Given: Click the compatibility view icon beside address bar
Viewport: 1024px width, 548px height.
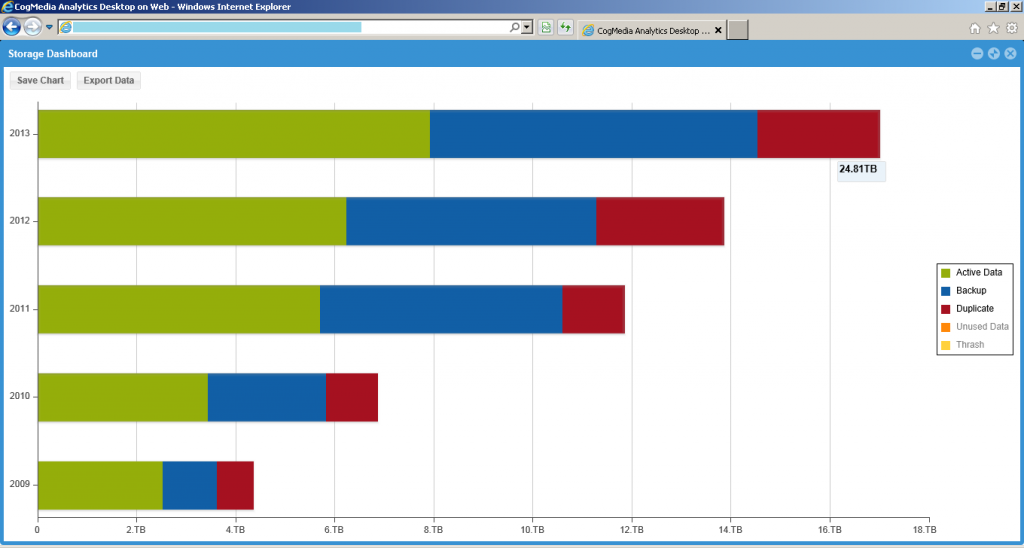Looking at the screenshot, I should (546, 27).
